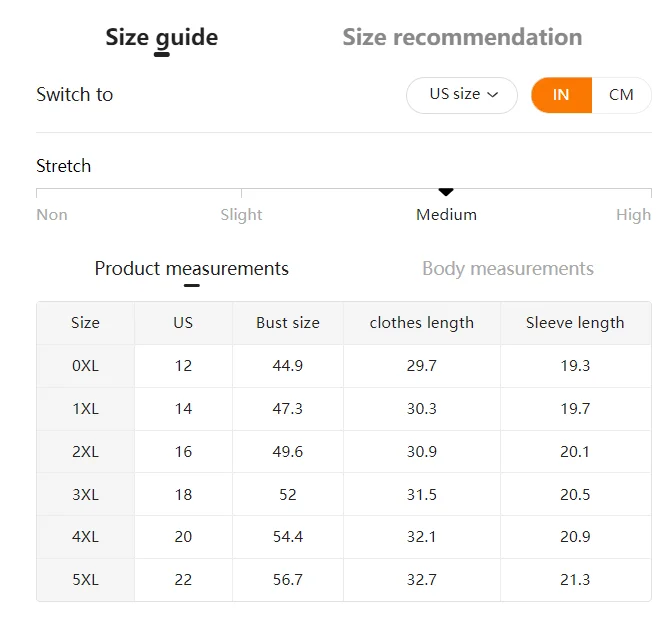Click the 5XL size cell
666x619 pixels.
[x=86, y=580]
